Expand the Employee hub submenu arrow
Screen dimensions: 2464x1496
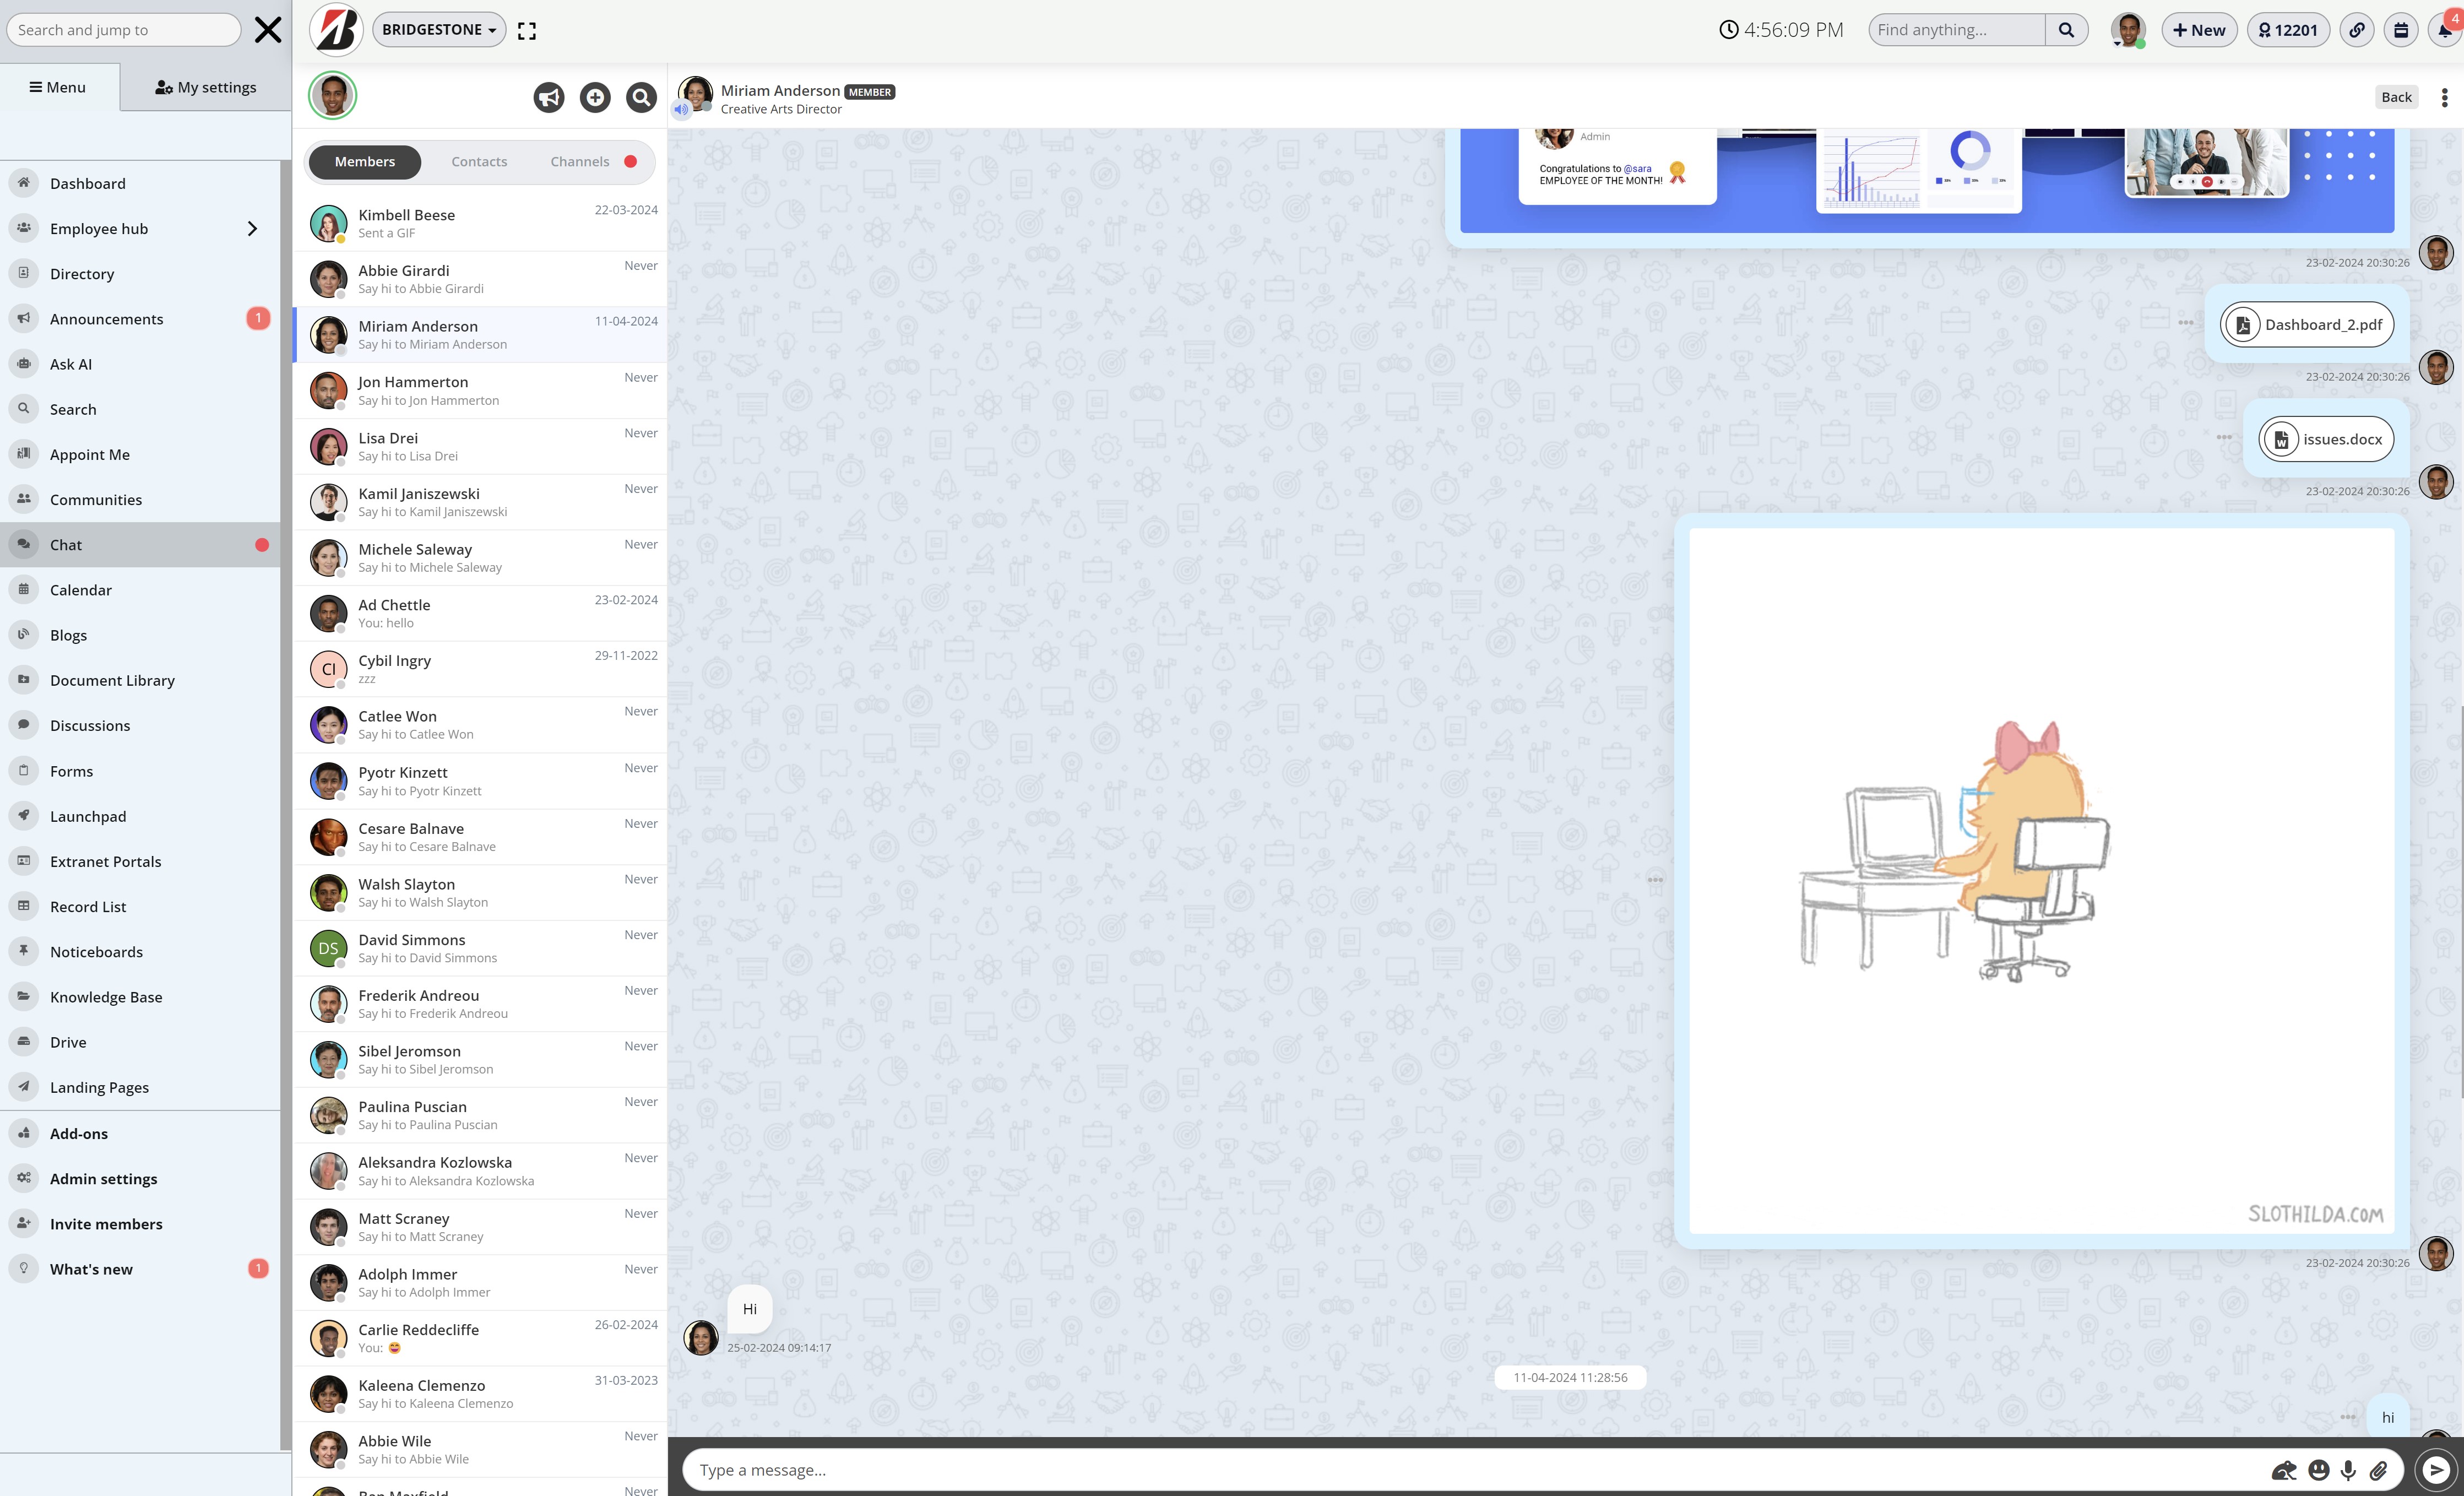(252, 229)
